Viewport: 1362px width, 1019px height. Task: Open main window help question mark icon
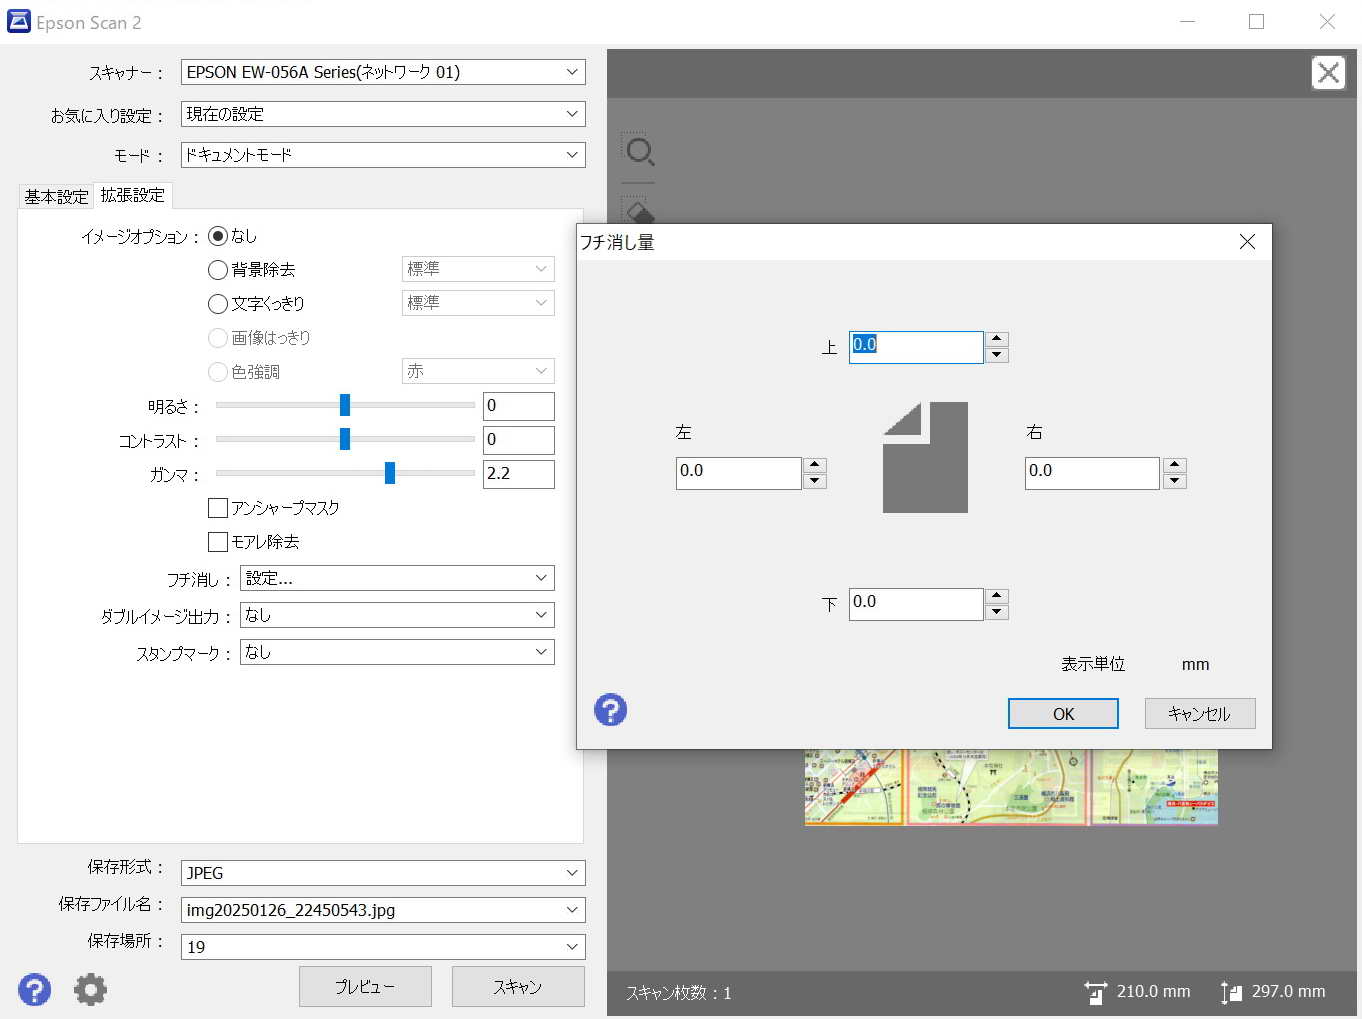[34, 989]
